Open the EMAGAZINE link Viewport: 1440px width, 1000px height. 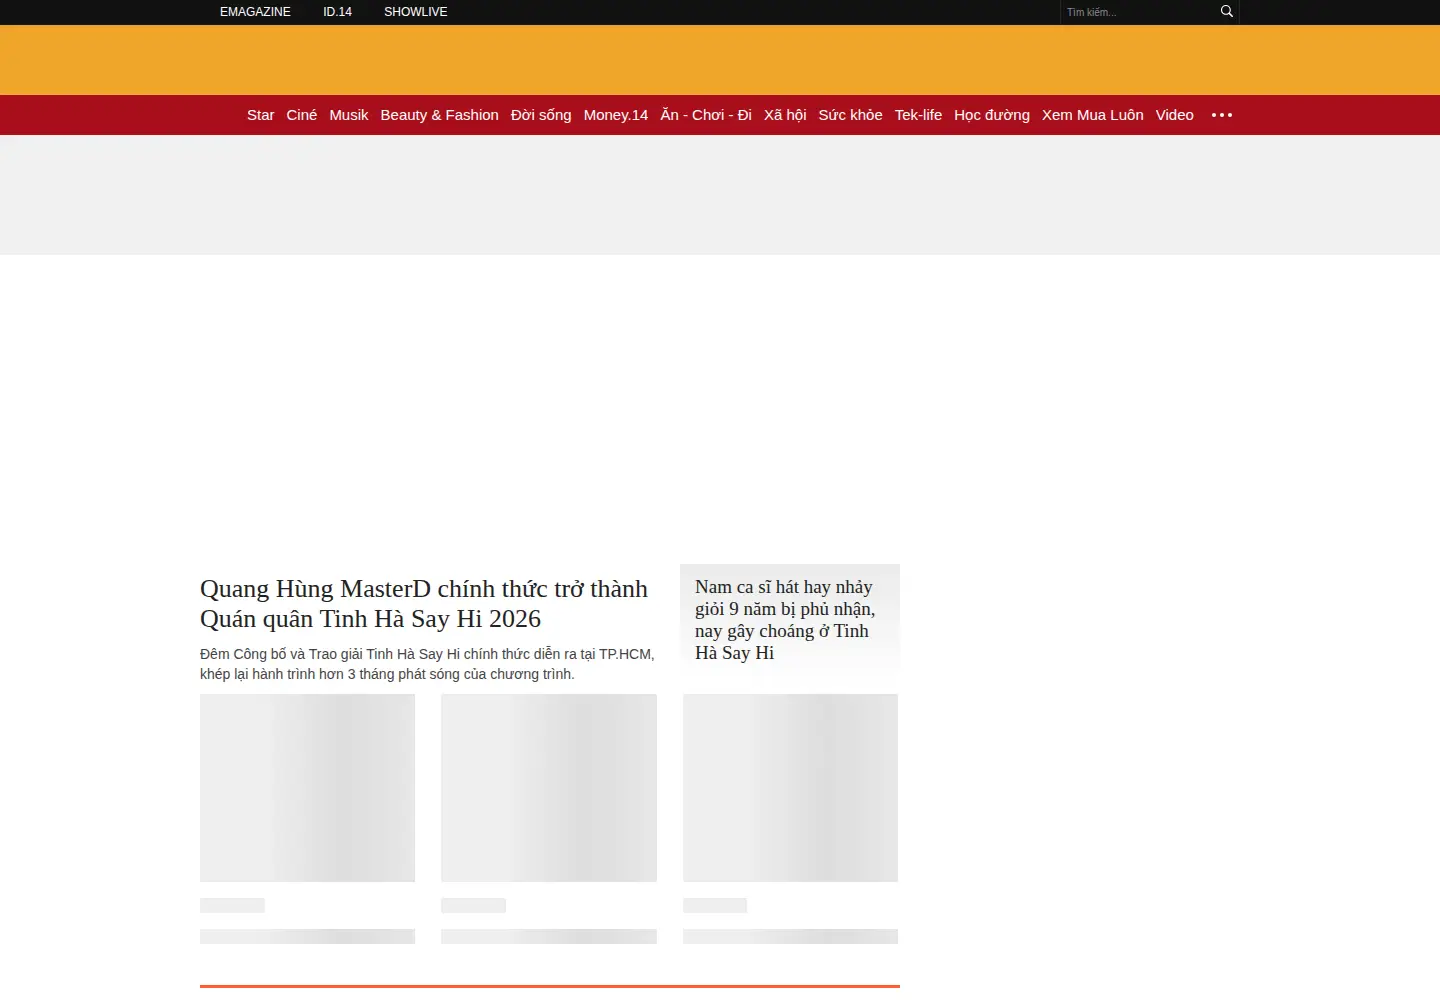(x=255, y=12)
